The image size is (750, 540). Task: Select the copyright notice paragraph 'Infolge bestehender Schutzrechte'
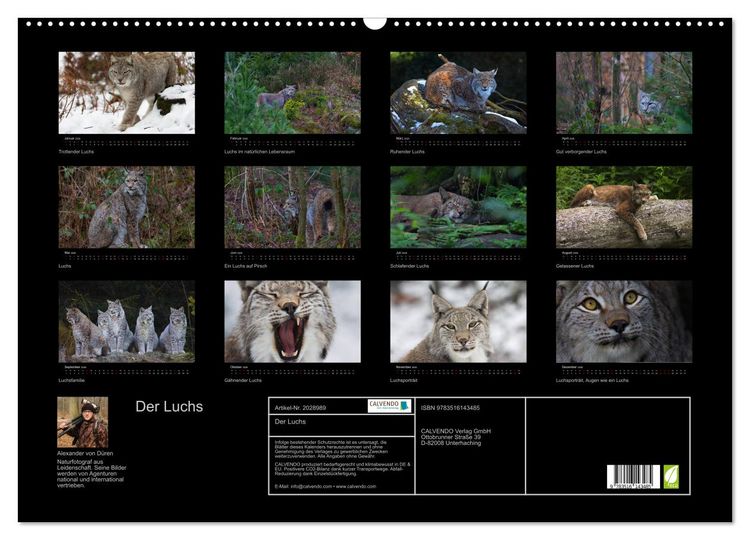[331, 449]
